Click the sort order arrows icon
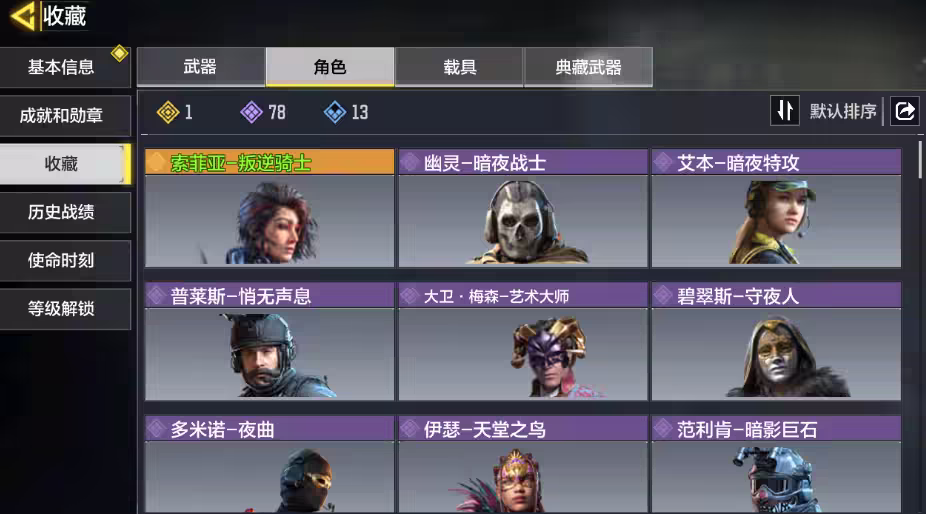 point(785,110)
